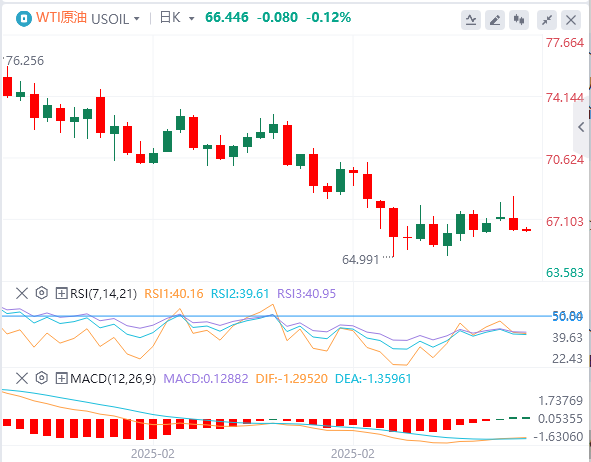Click the current price 66.446

click(x=227, y=17)
